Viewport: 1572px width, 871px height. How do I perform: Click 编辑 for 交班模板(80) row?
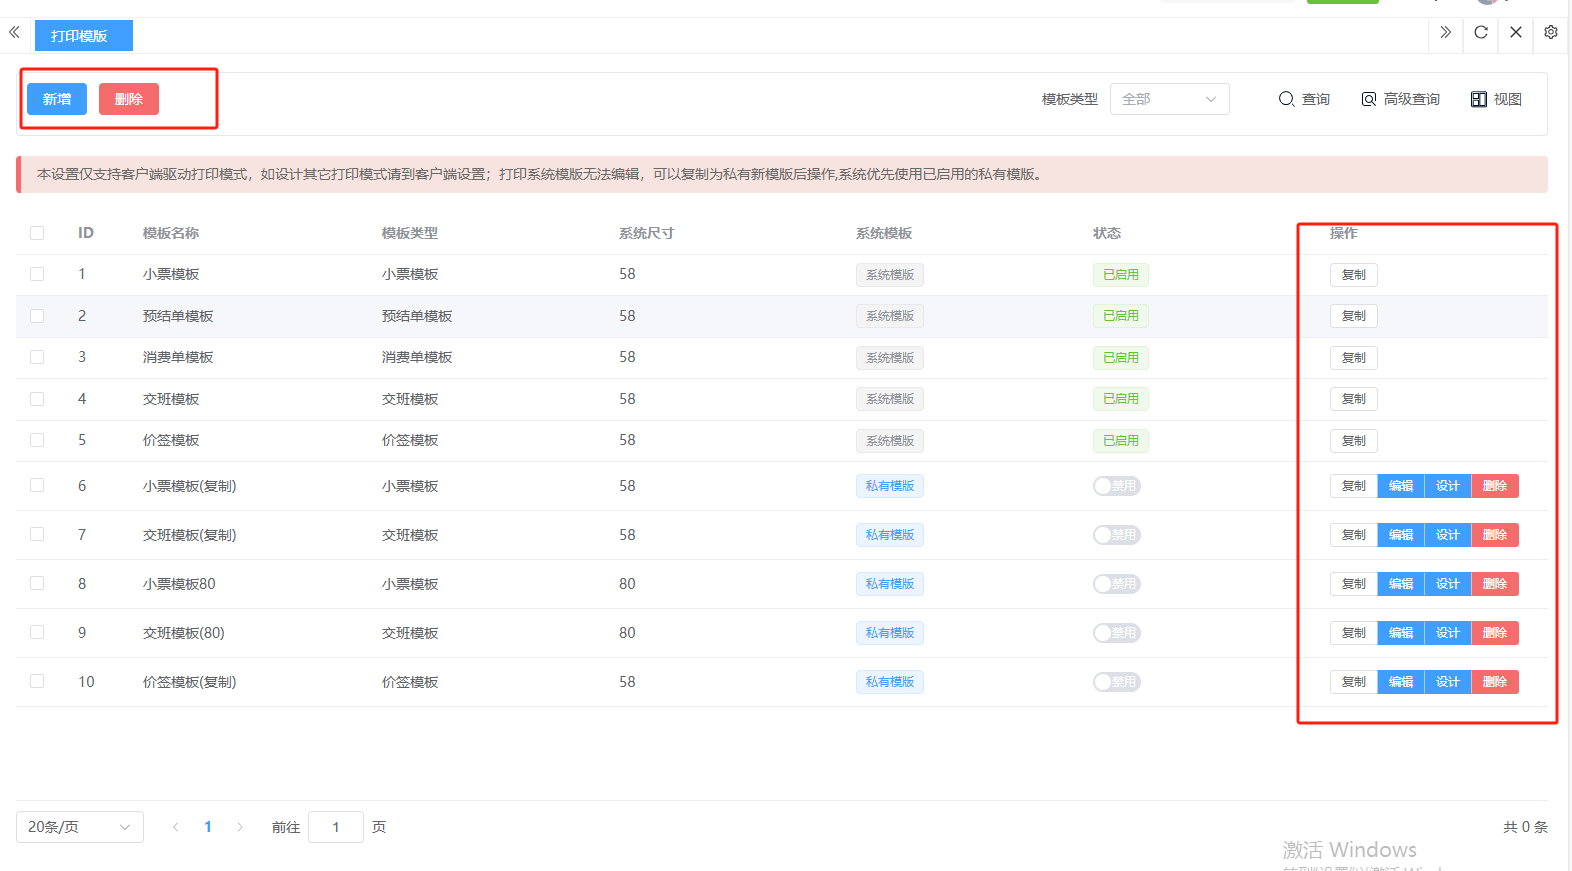click(x=1400, y=633)
